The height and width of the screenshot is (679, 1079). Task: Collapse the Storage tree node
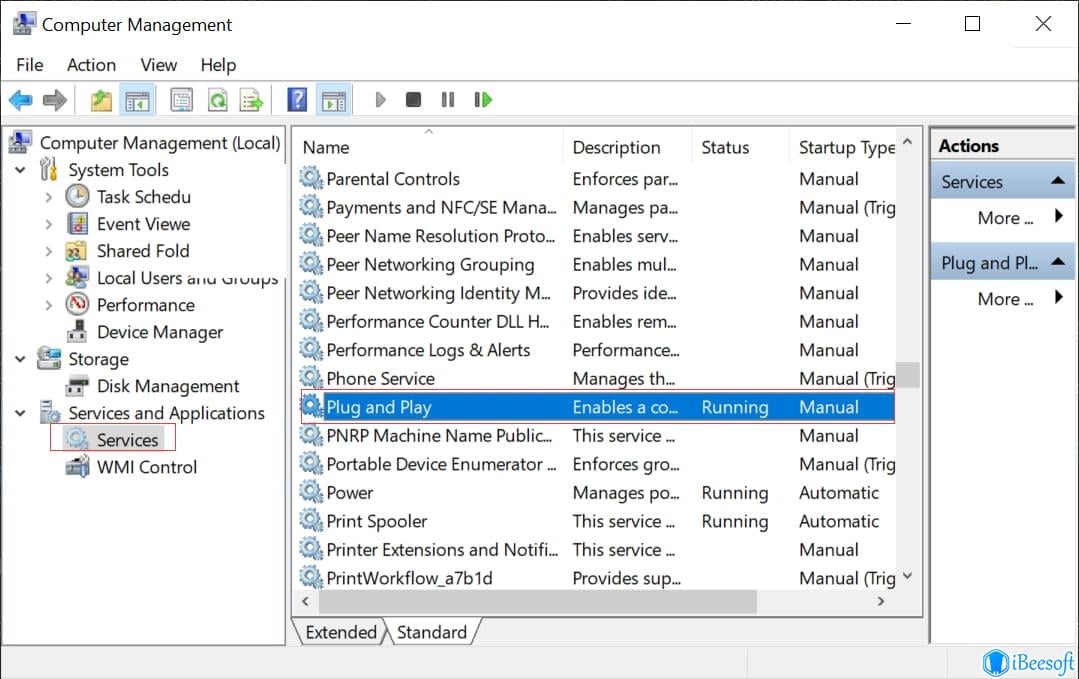20,359
